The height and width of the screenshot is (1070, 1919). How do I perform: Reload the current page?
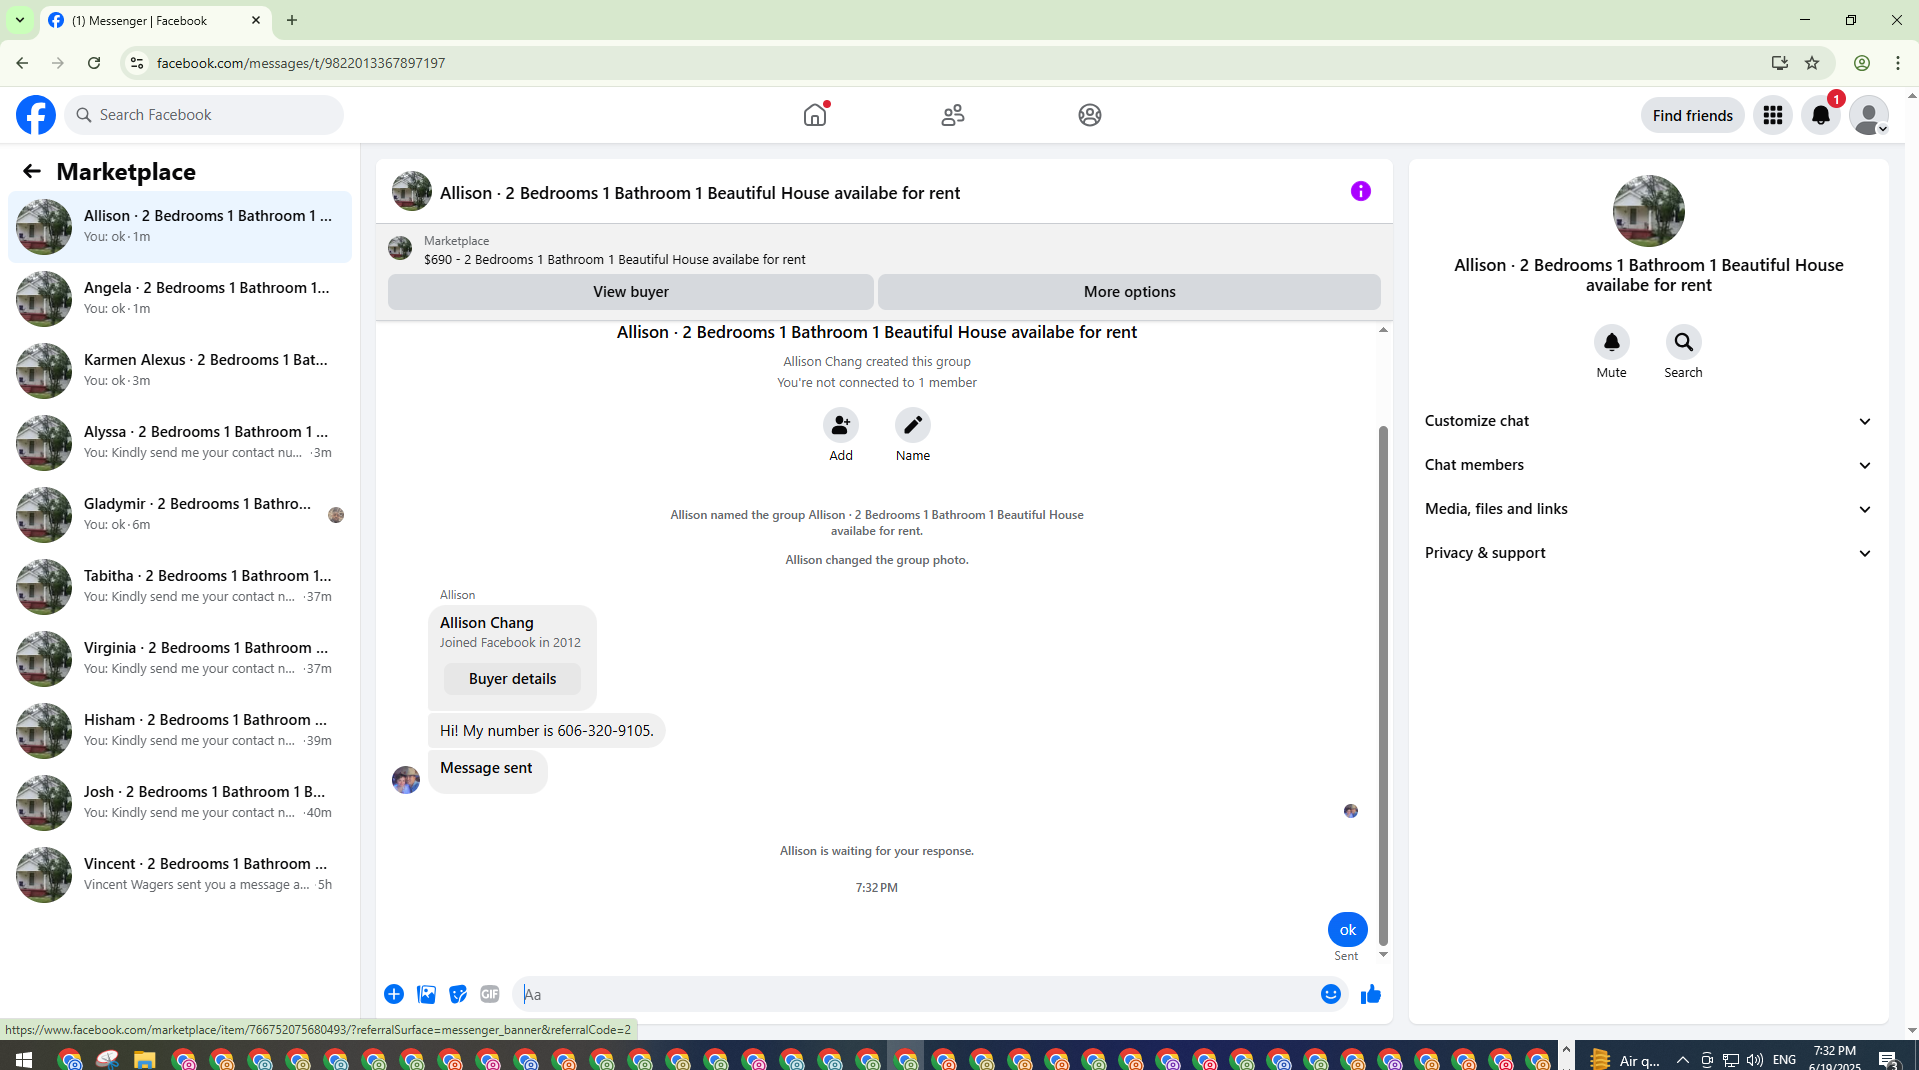[x=94, y=63]
